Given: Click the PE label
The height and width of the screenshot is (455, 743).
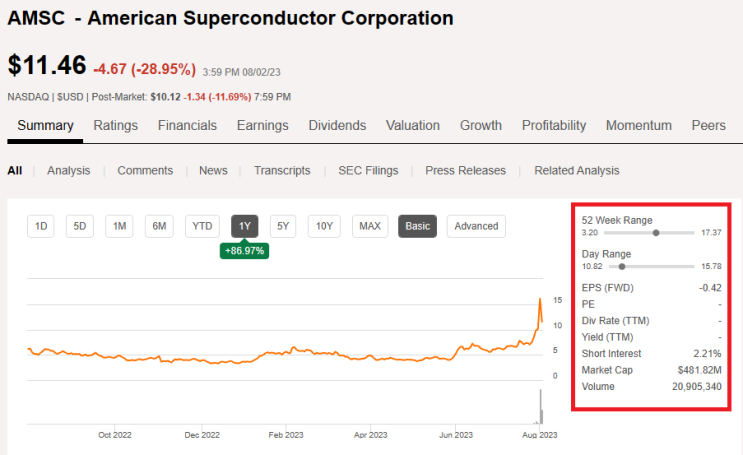Looking at the screenshot, I should (588, 304).
